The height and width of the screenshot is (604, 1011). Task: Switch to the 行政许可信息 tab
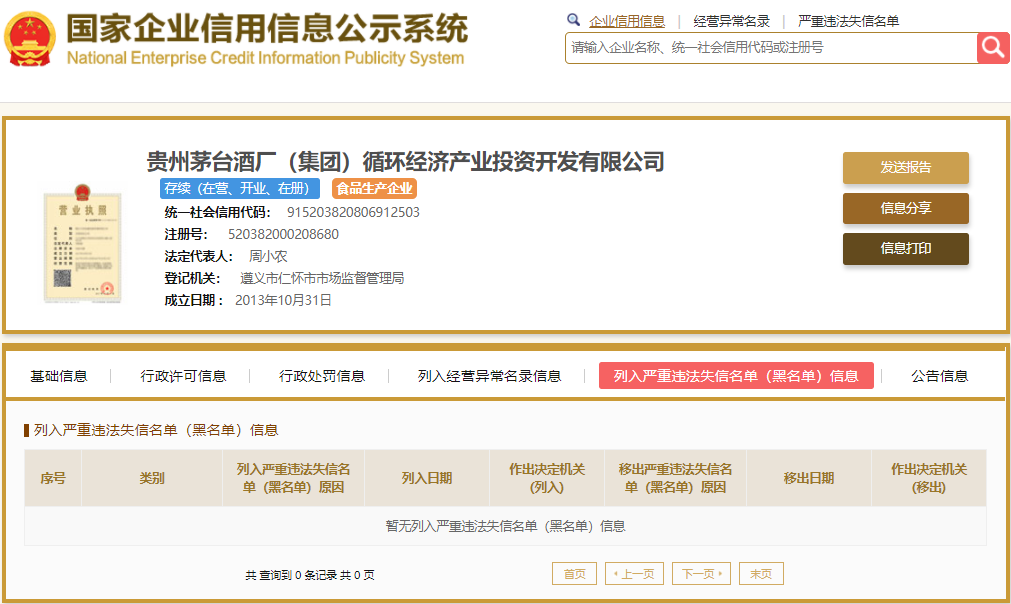point(183,376)
